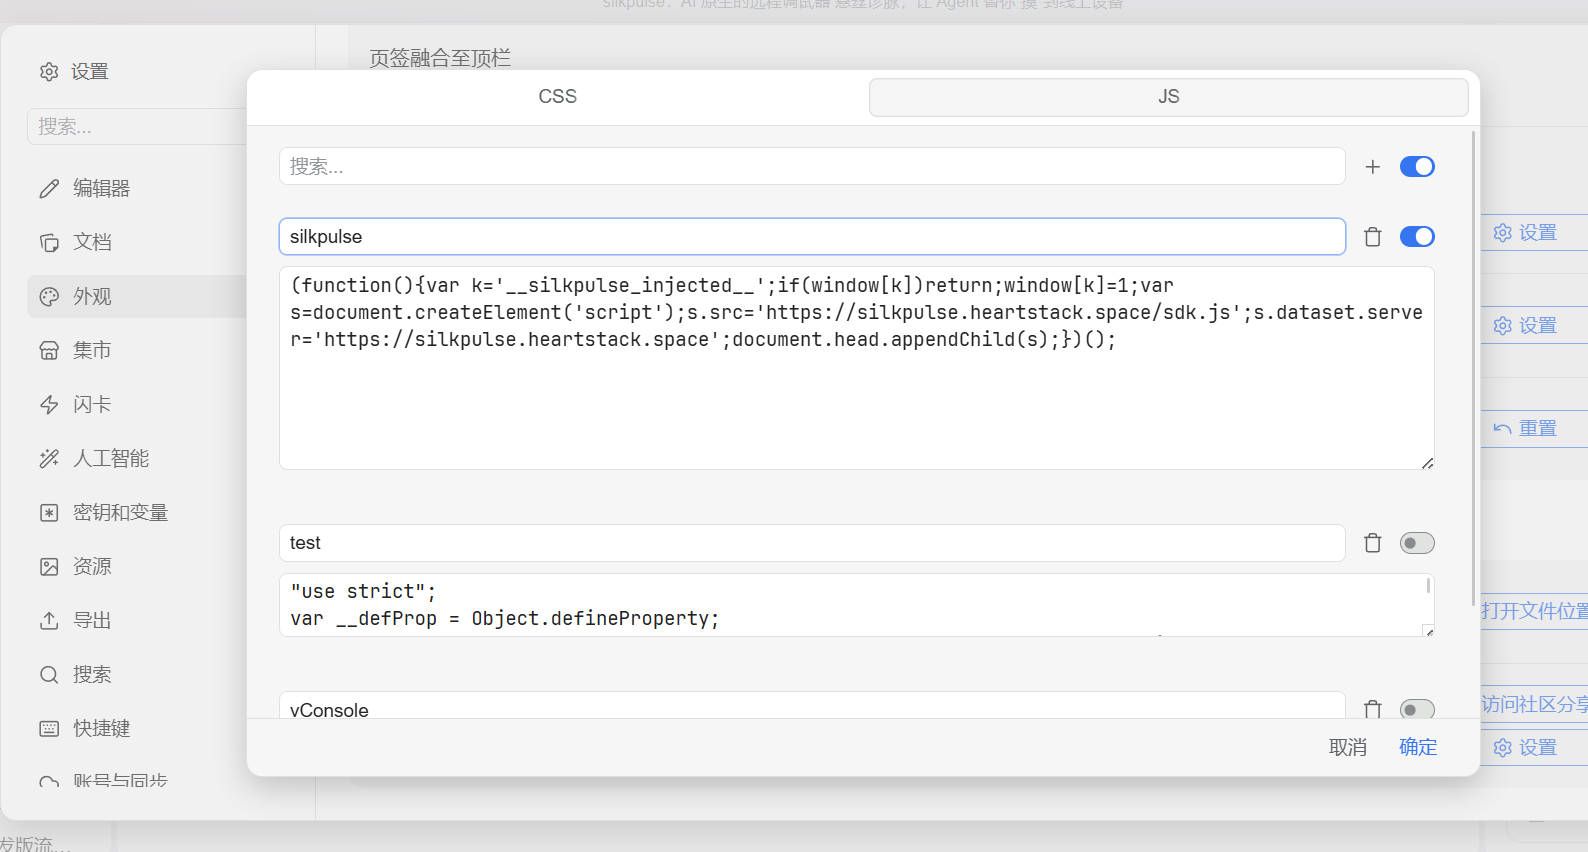1588x852 pixels.
Task: Switch to the JS tab
Action: tap(1169, 97)
